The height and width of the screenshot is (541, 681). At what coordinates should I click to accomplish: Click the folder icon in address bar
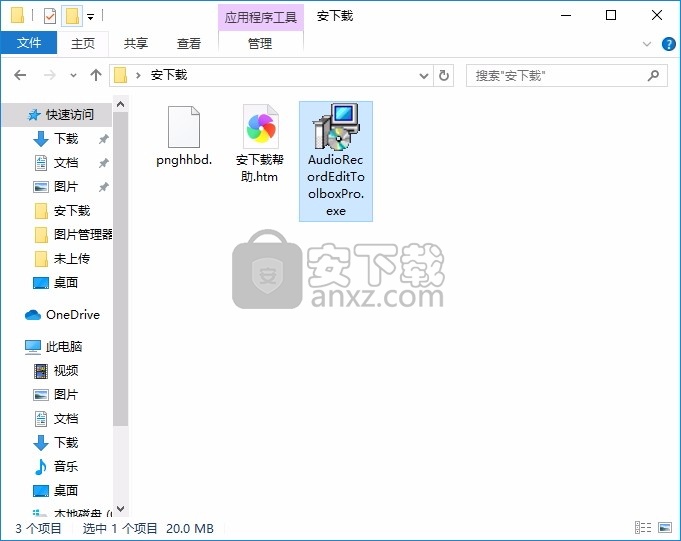click(120, 76)
